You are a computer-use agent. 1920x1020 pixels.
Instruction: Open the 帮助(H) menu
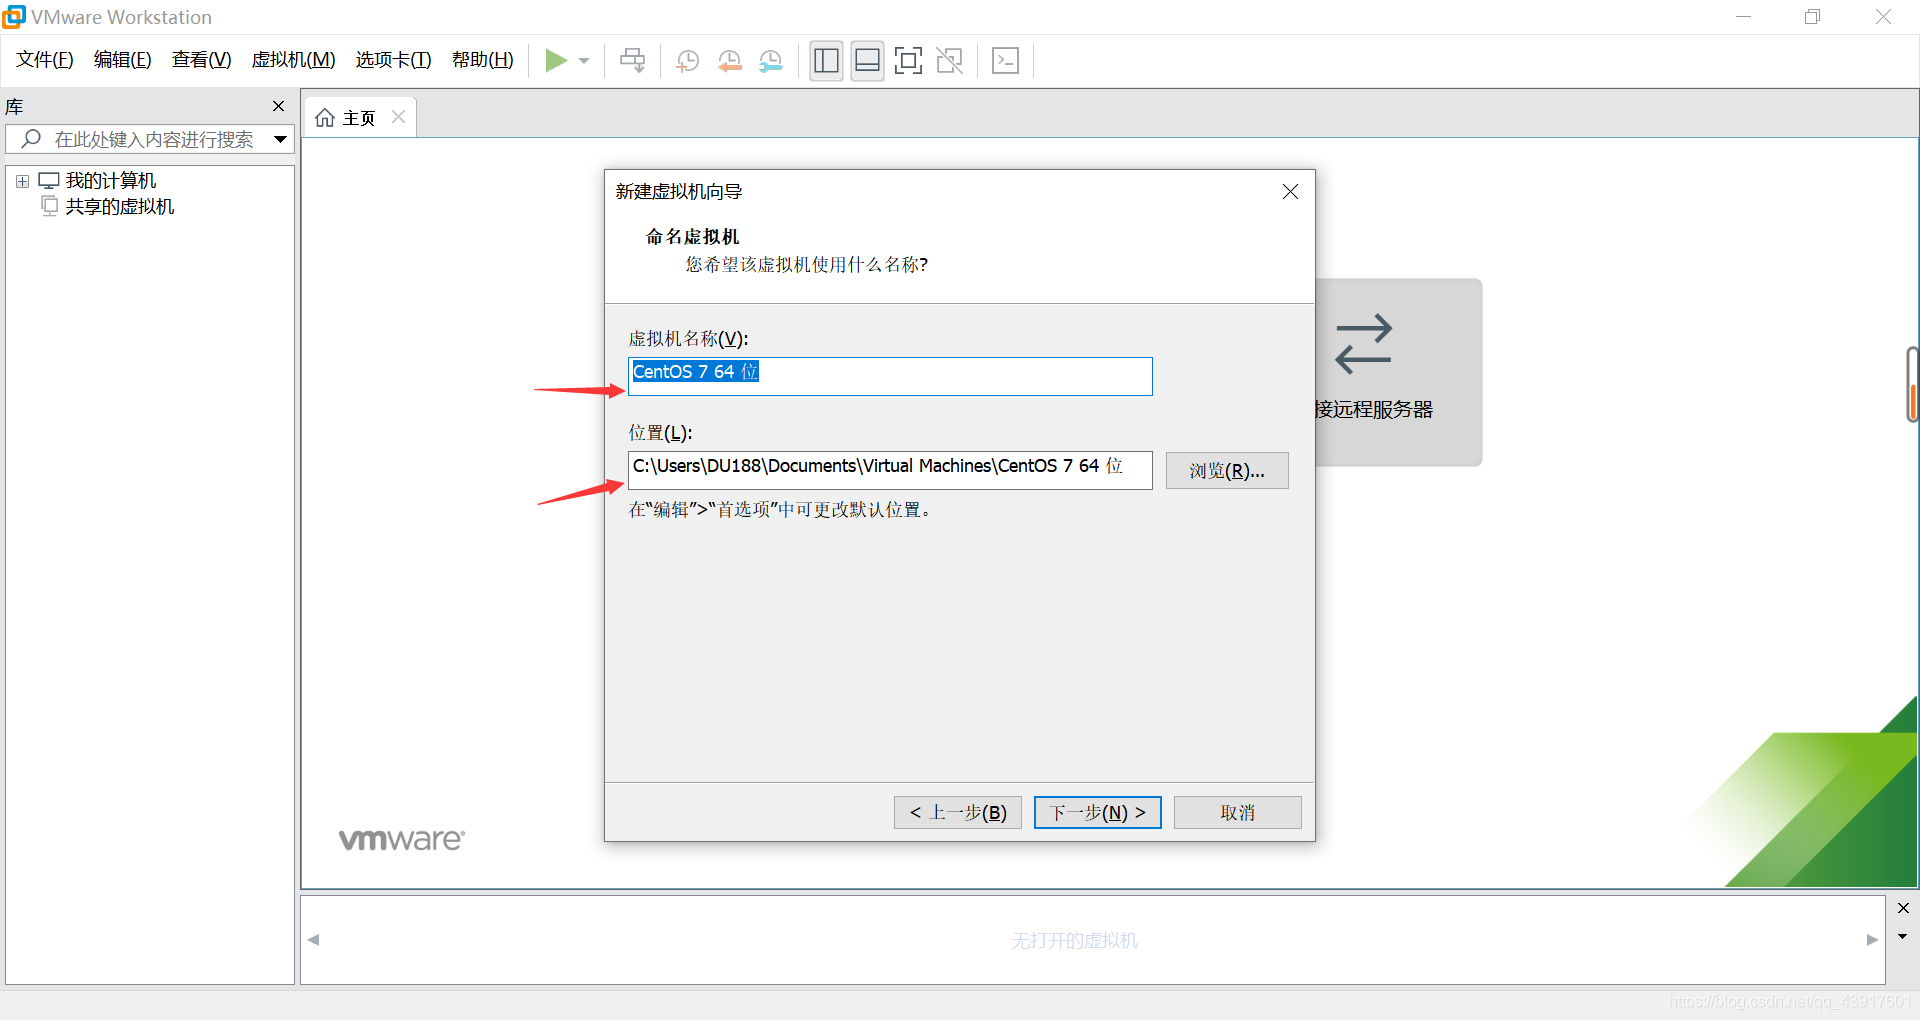pos(482,60)
